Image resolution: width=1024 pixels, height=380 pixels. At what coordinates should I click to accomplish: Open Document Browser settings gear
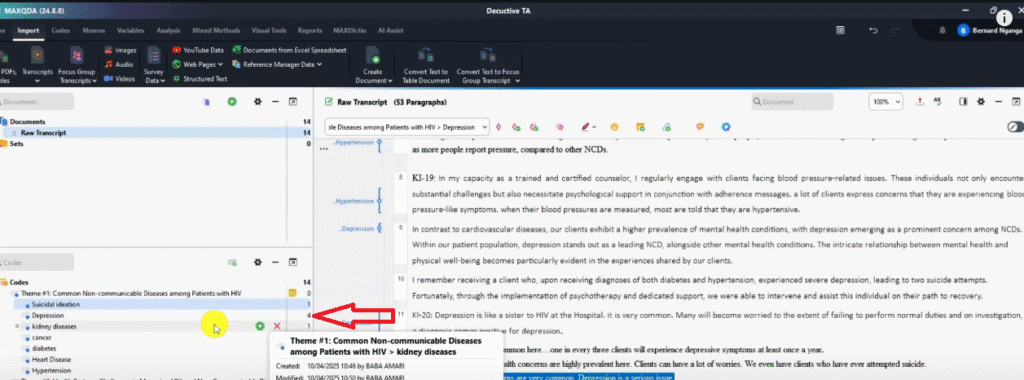981,102
